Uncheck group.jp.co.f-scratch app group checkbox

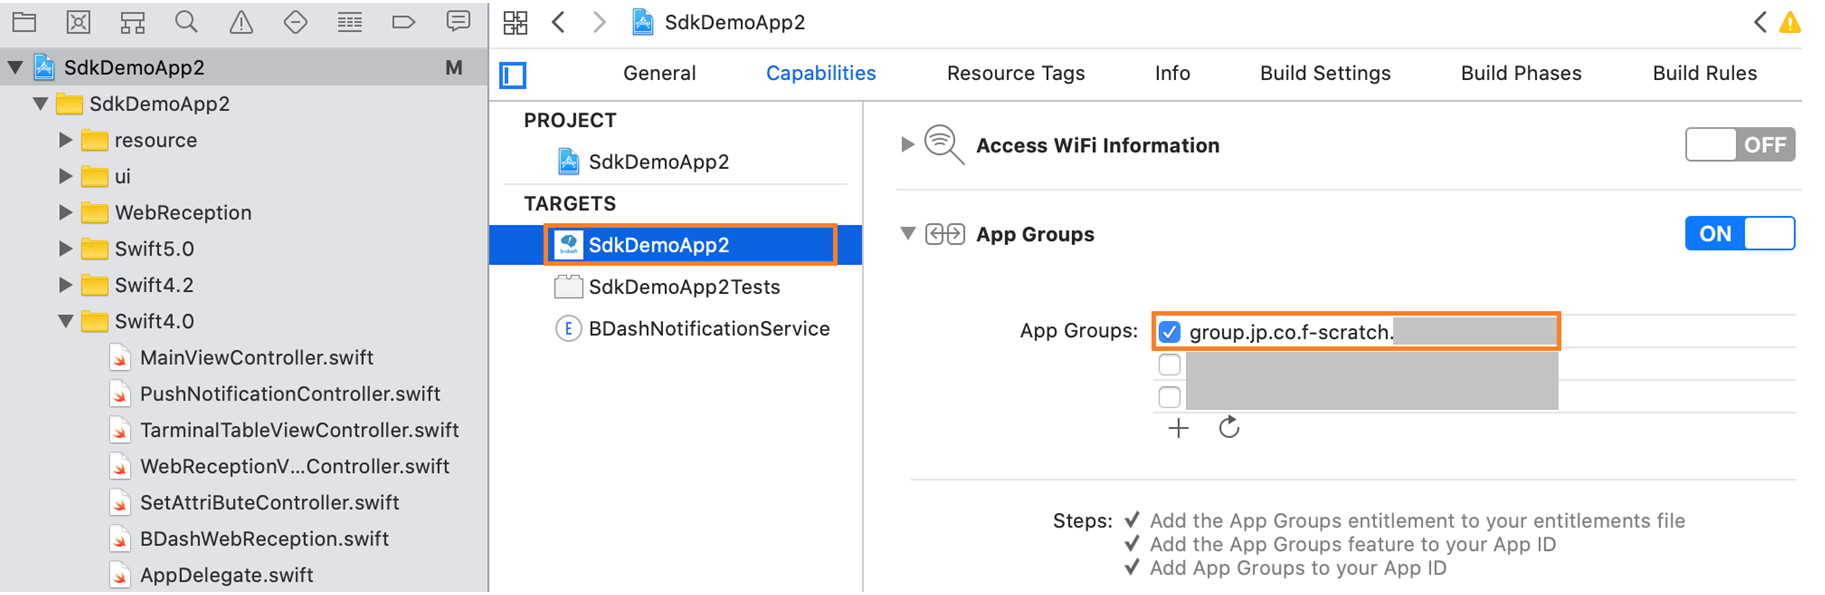tap(1169, 332)
